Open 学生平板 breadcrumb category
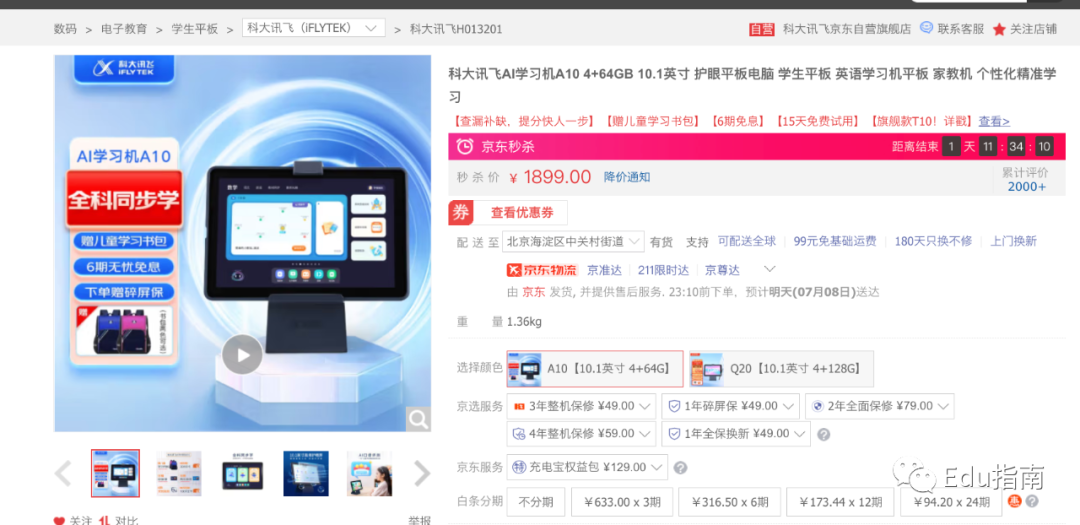The height and width of the screenshot is (525, 1080). [195, 29]
